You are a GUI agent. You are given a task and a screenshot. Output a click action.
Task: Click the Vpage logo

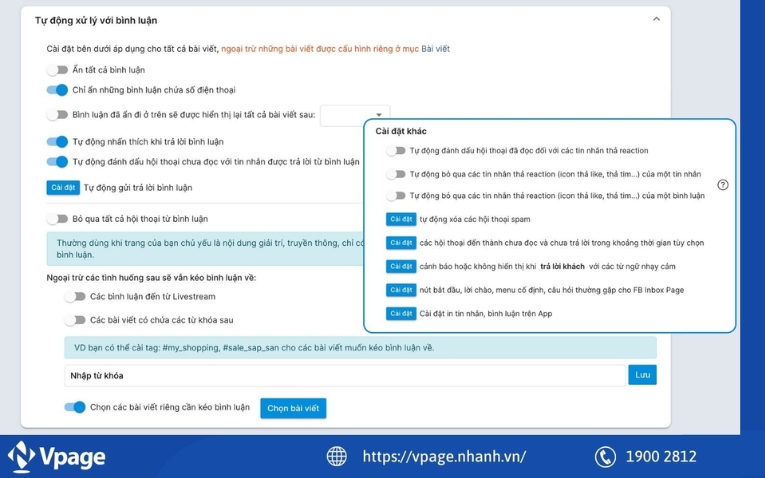pyautogui.click(x=57, y=457)
